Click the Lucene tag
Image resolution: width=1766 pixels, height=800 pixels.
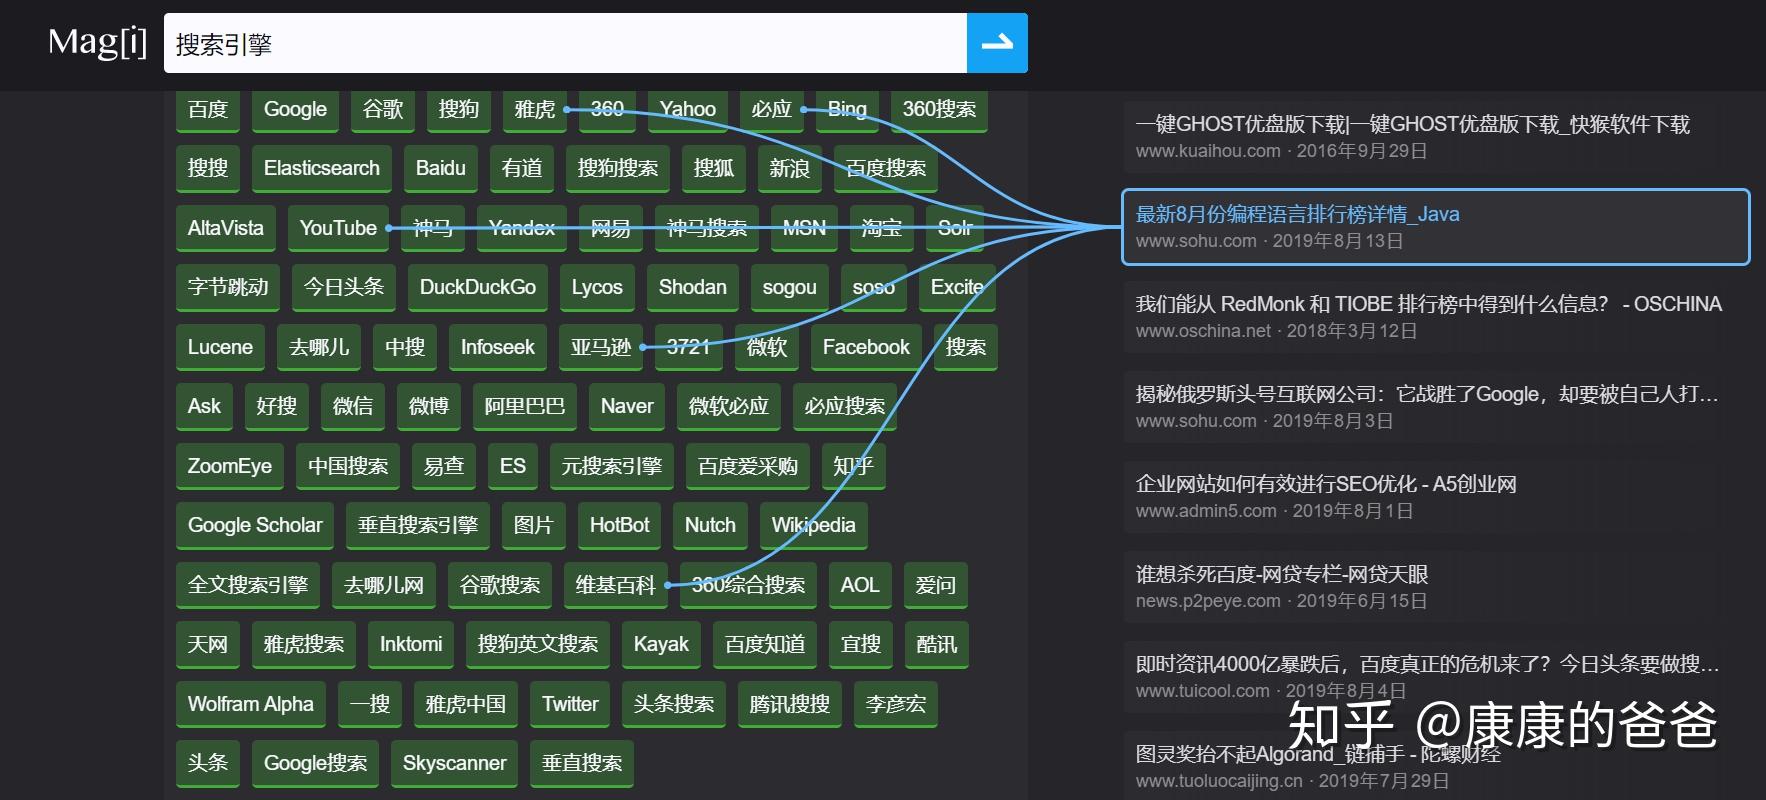point(220,347)
